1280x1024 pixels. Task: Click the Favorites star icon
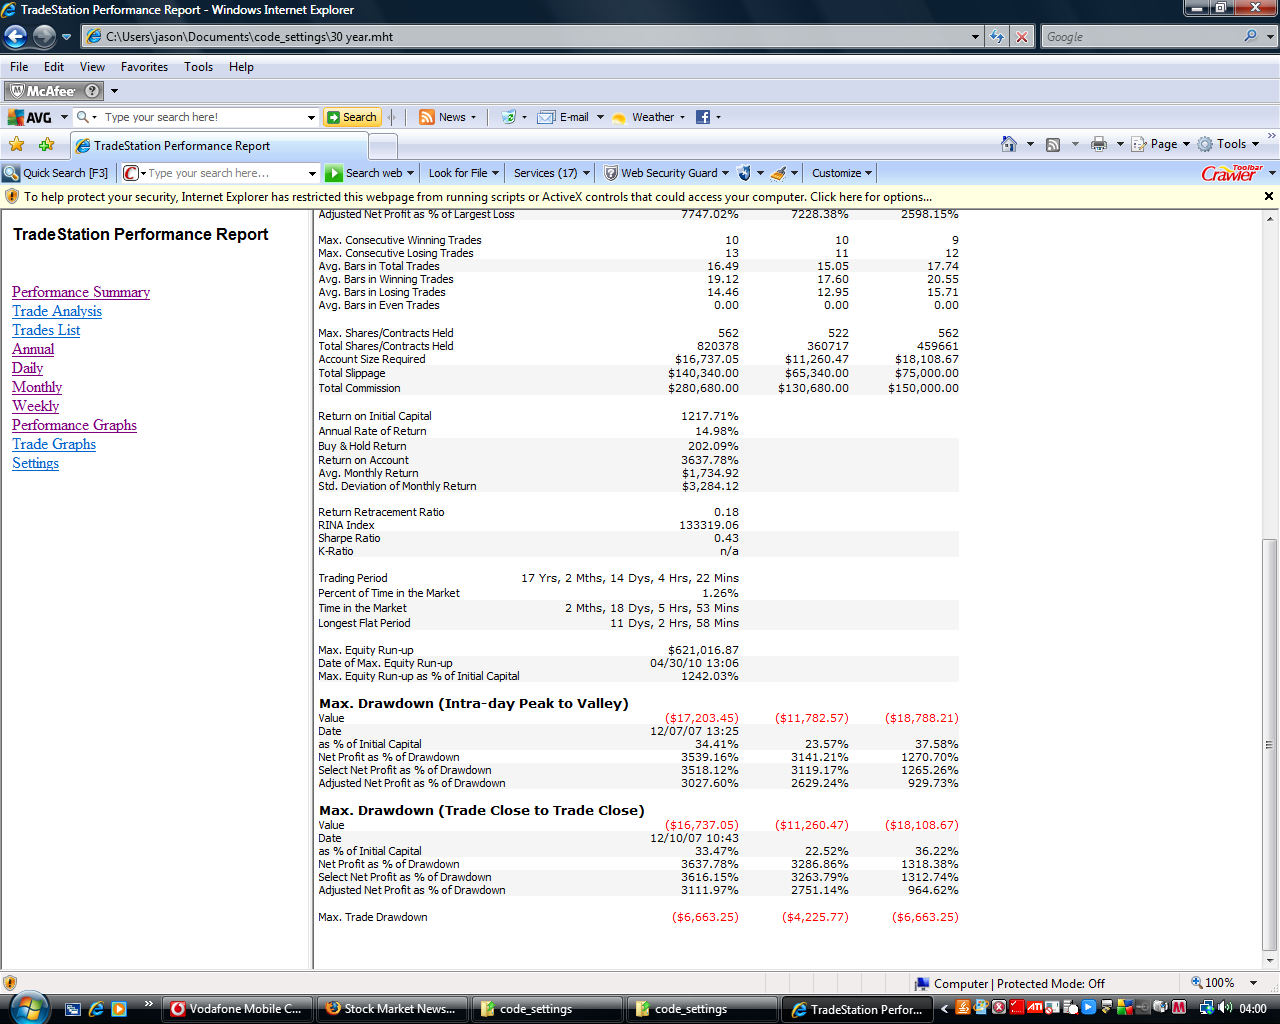click(17, 144)
